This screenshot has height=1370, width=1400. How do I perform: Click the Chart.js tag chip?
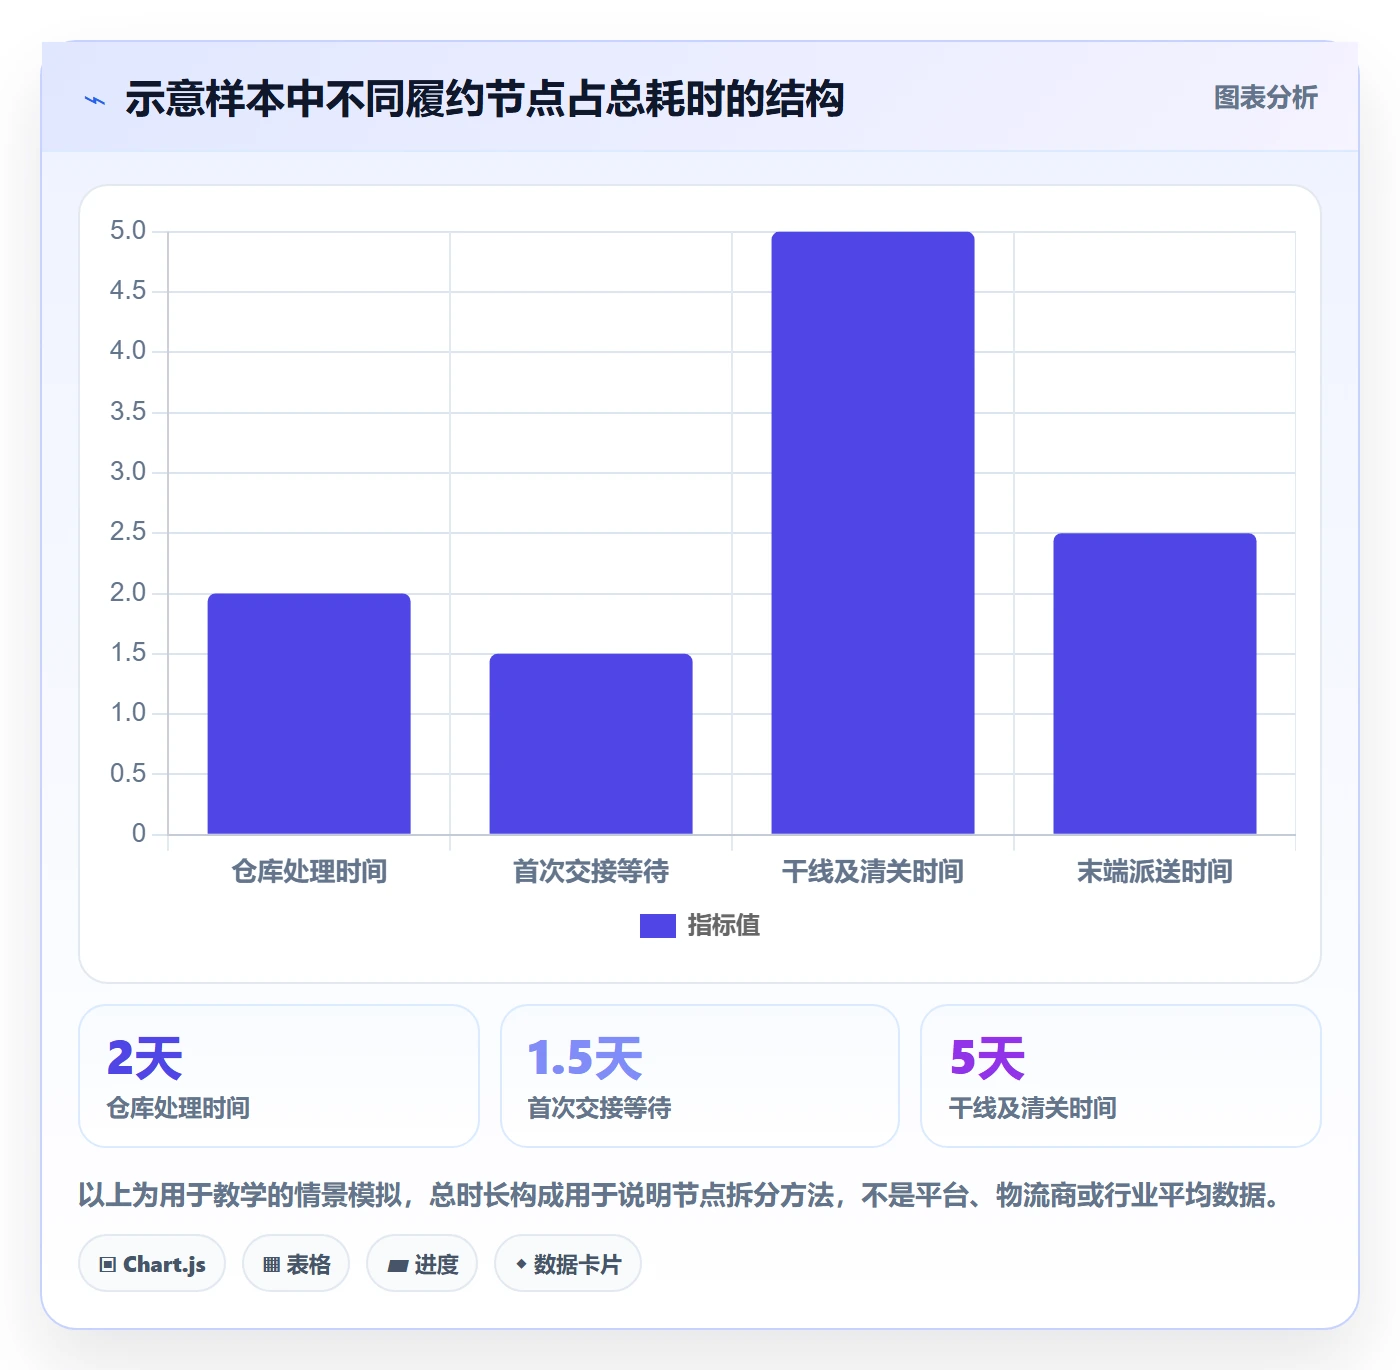point(152,1264)
